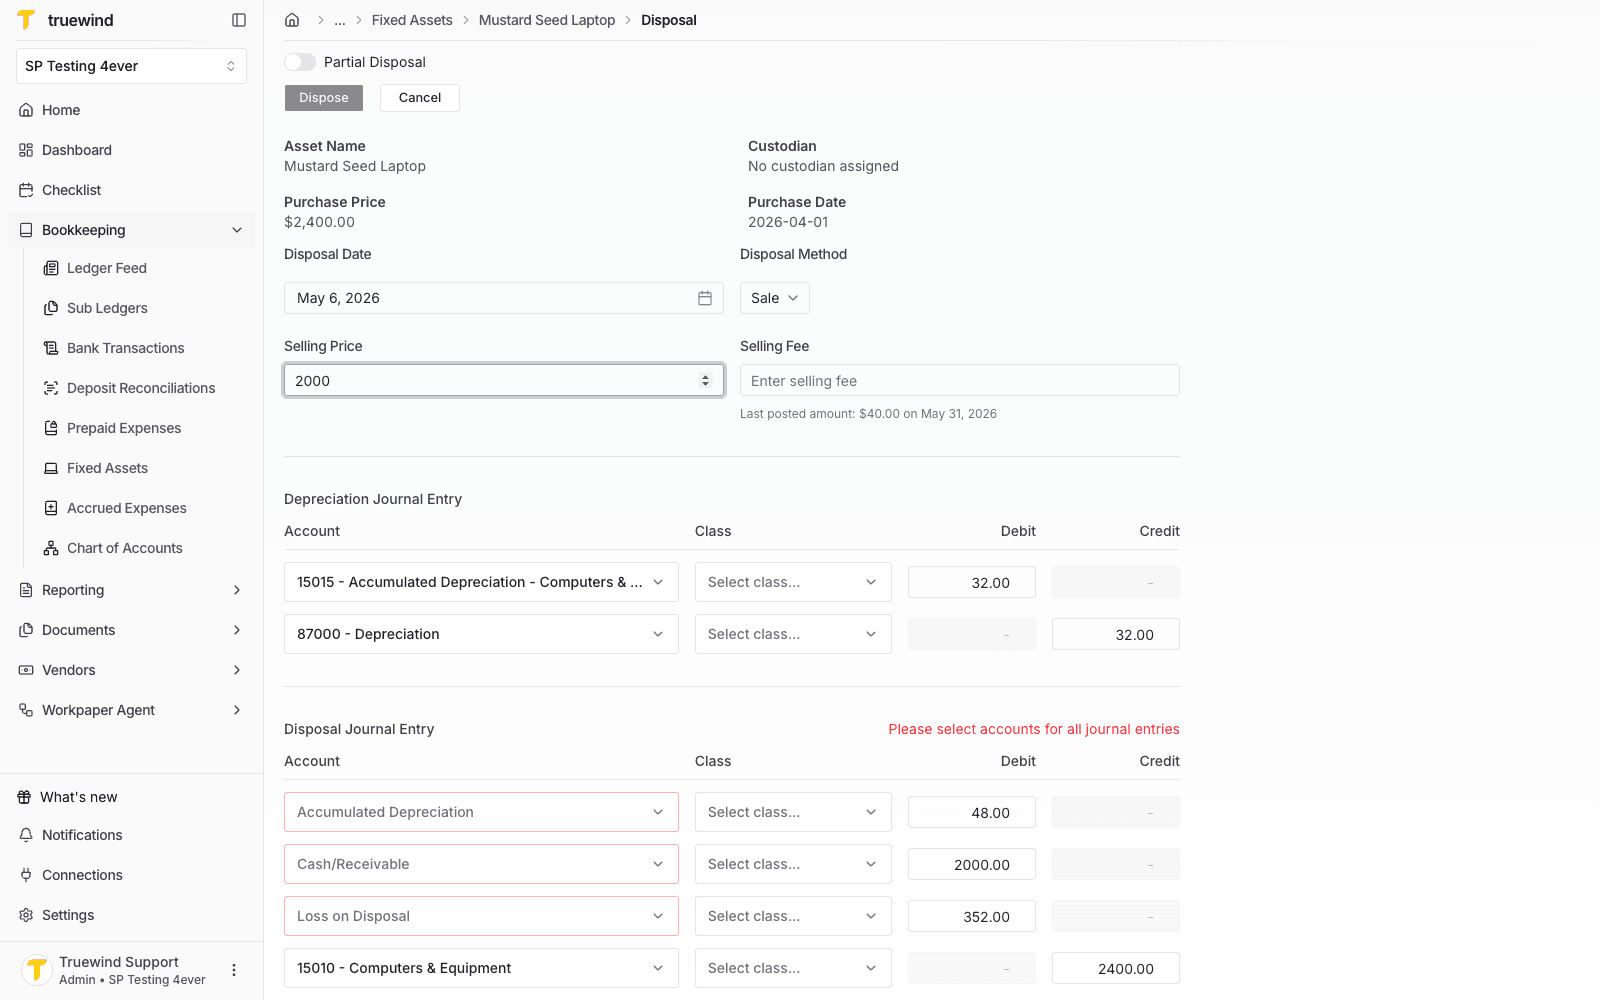Click the Workpaper Agent icon

click(26, 710)
